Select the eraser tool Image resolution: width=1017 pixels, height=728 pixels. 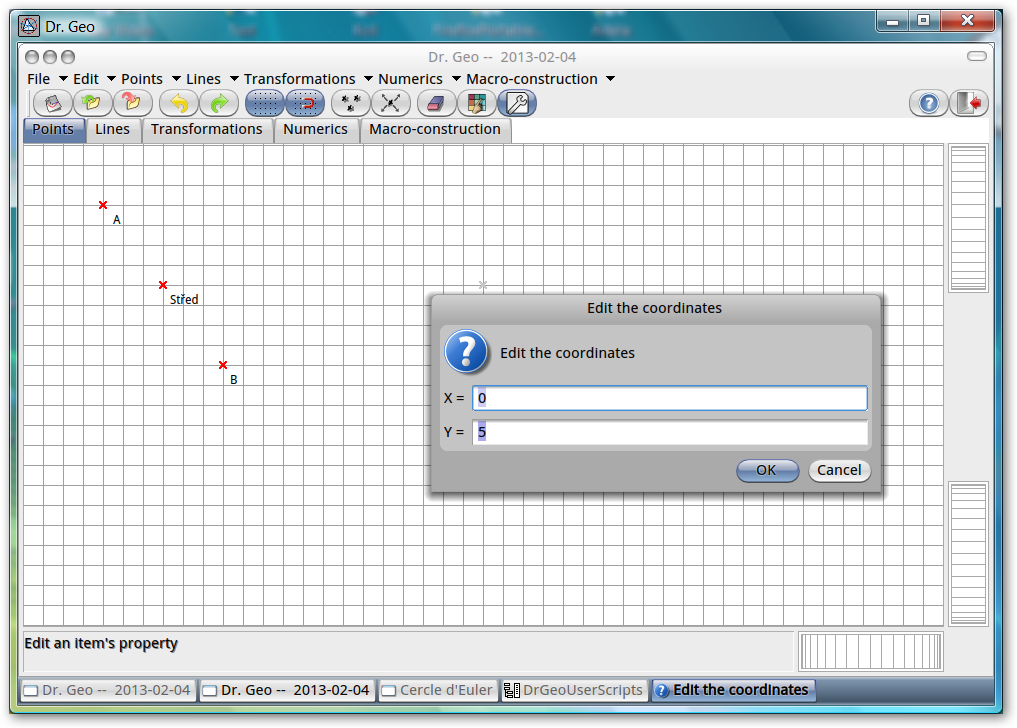437,103
